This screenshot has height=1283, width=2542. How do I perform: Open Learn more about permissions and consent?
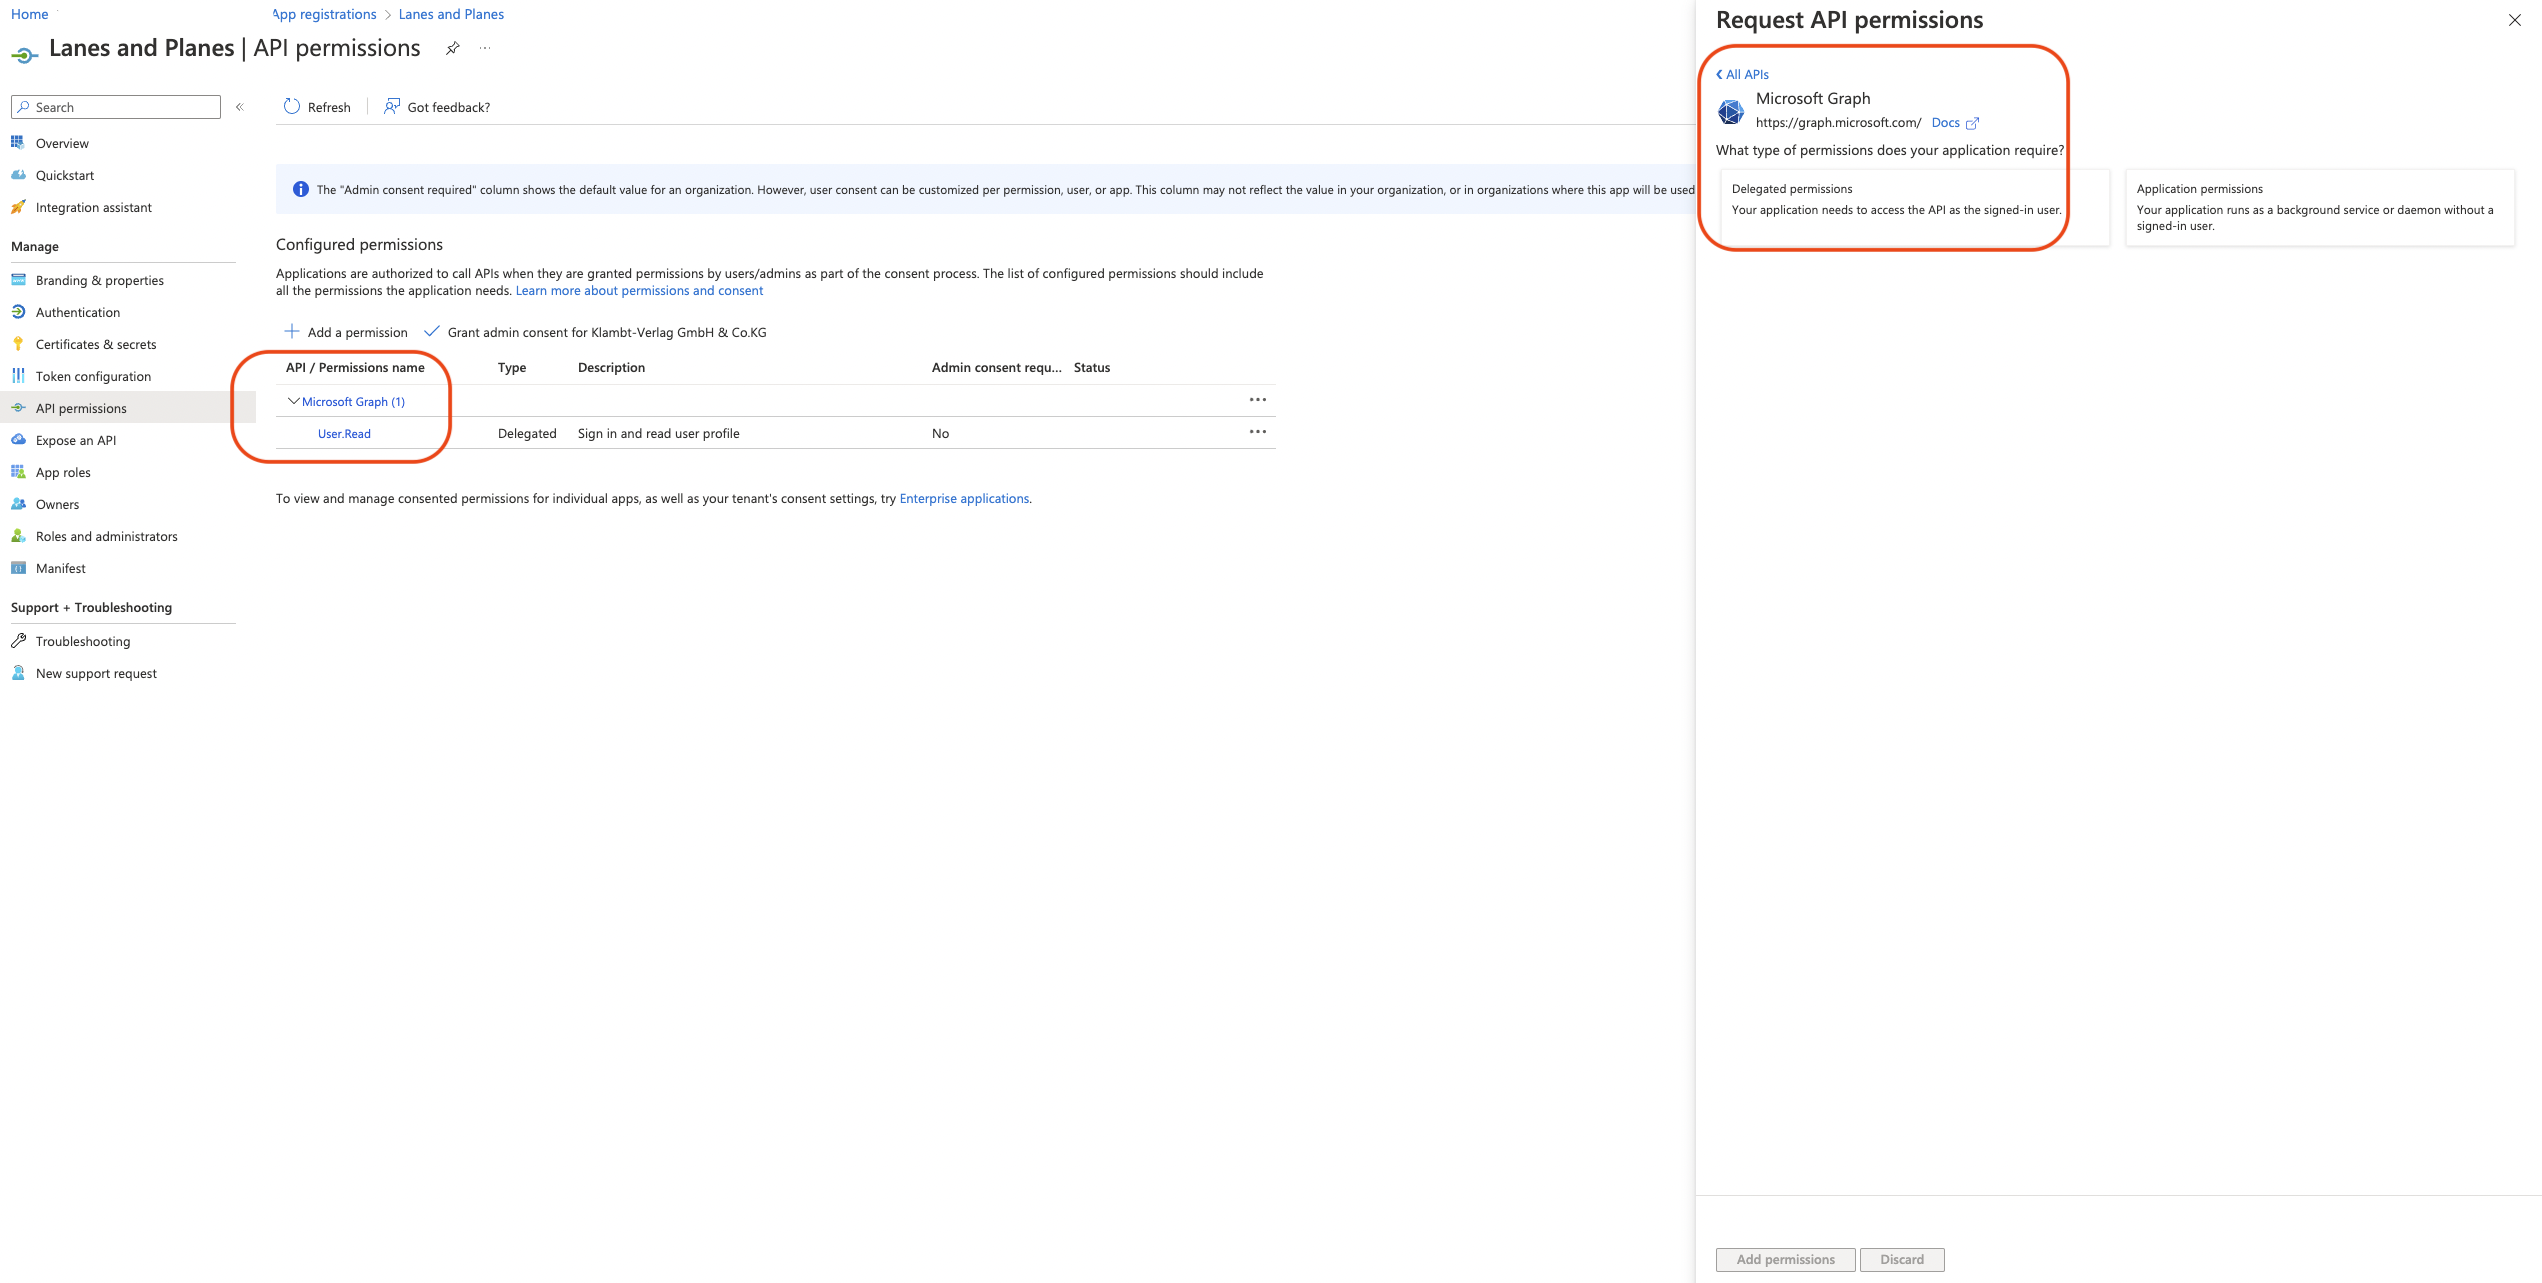pos(639,291)
